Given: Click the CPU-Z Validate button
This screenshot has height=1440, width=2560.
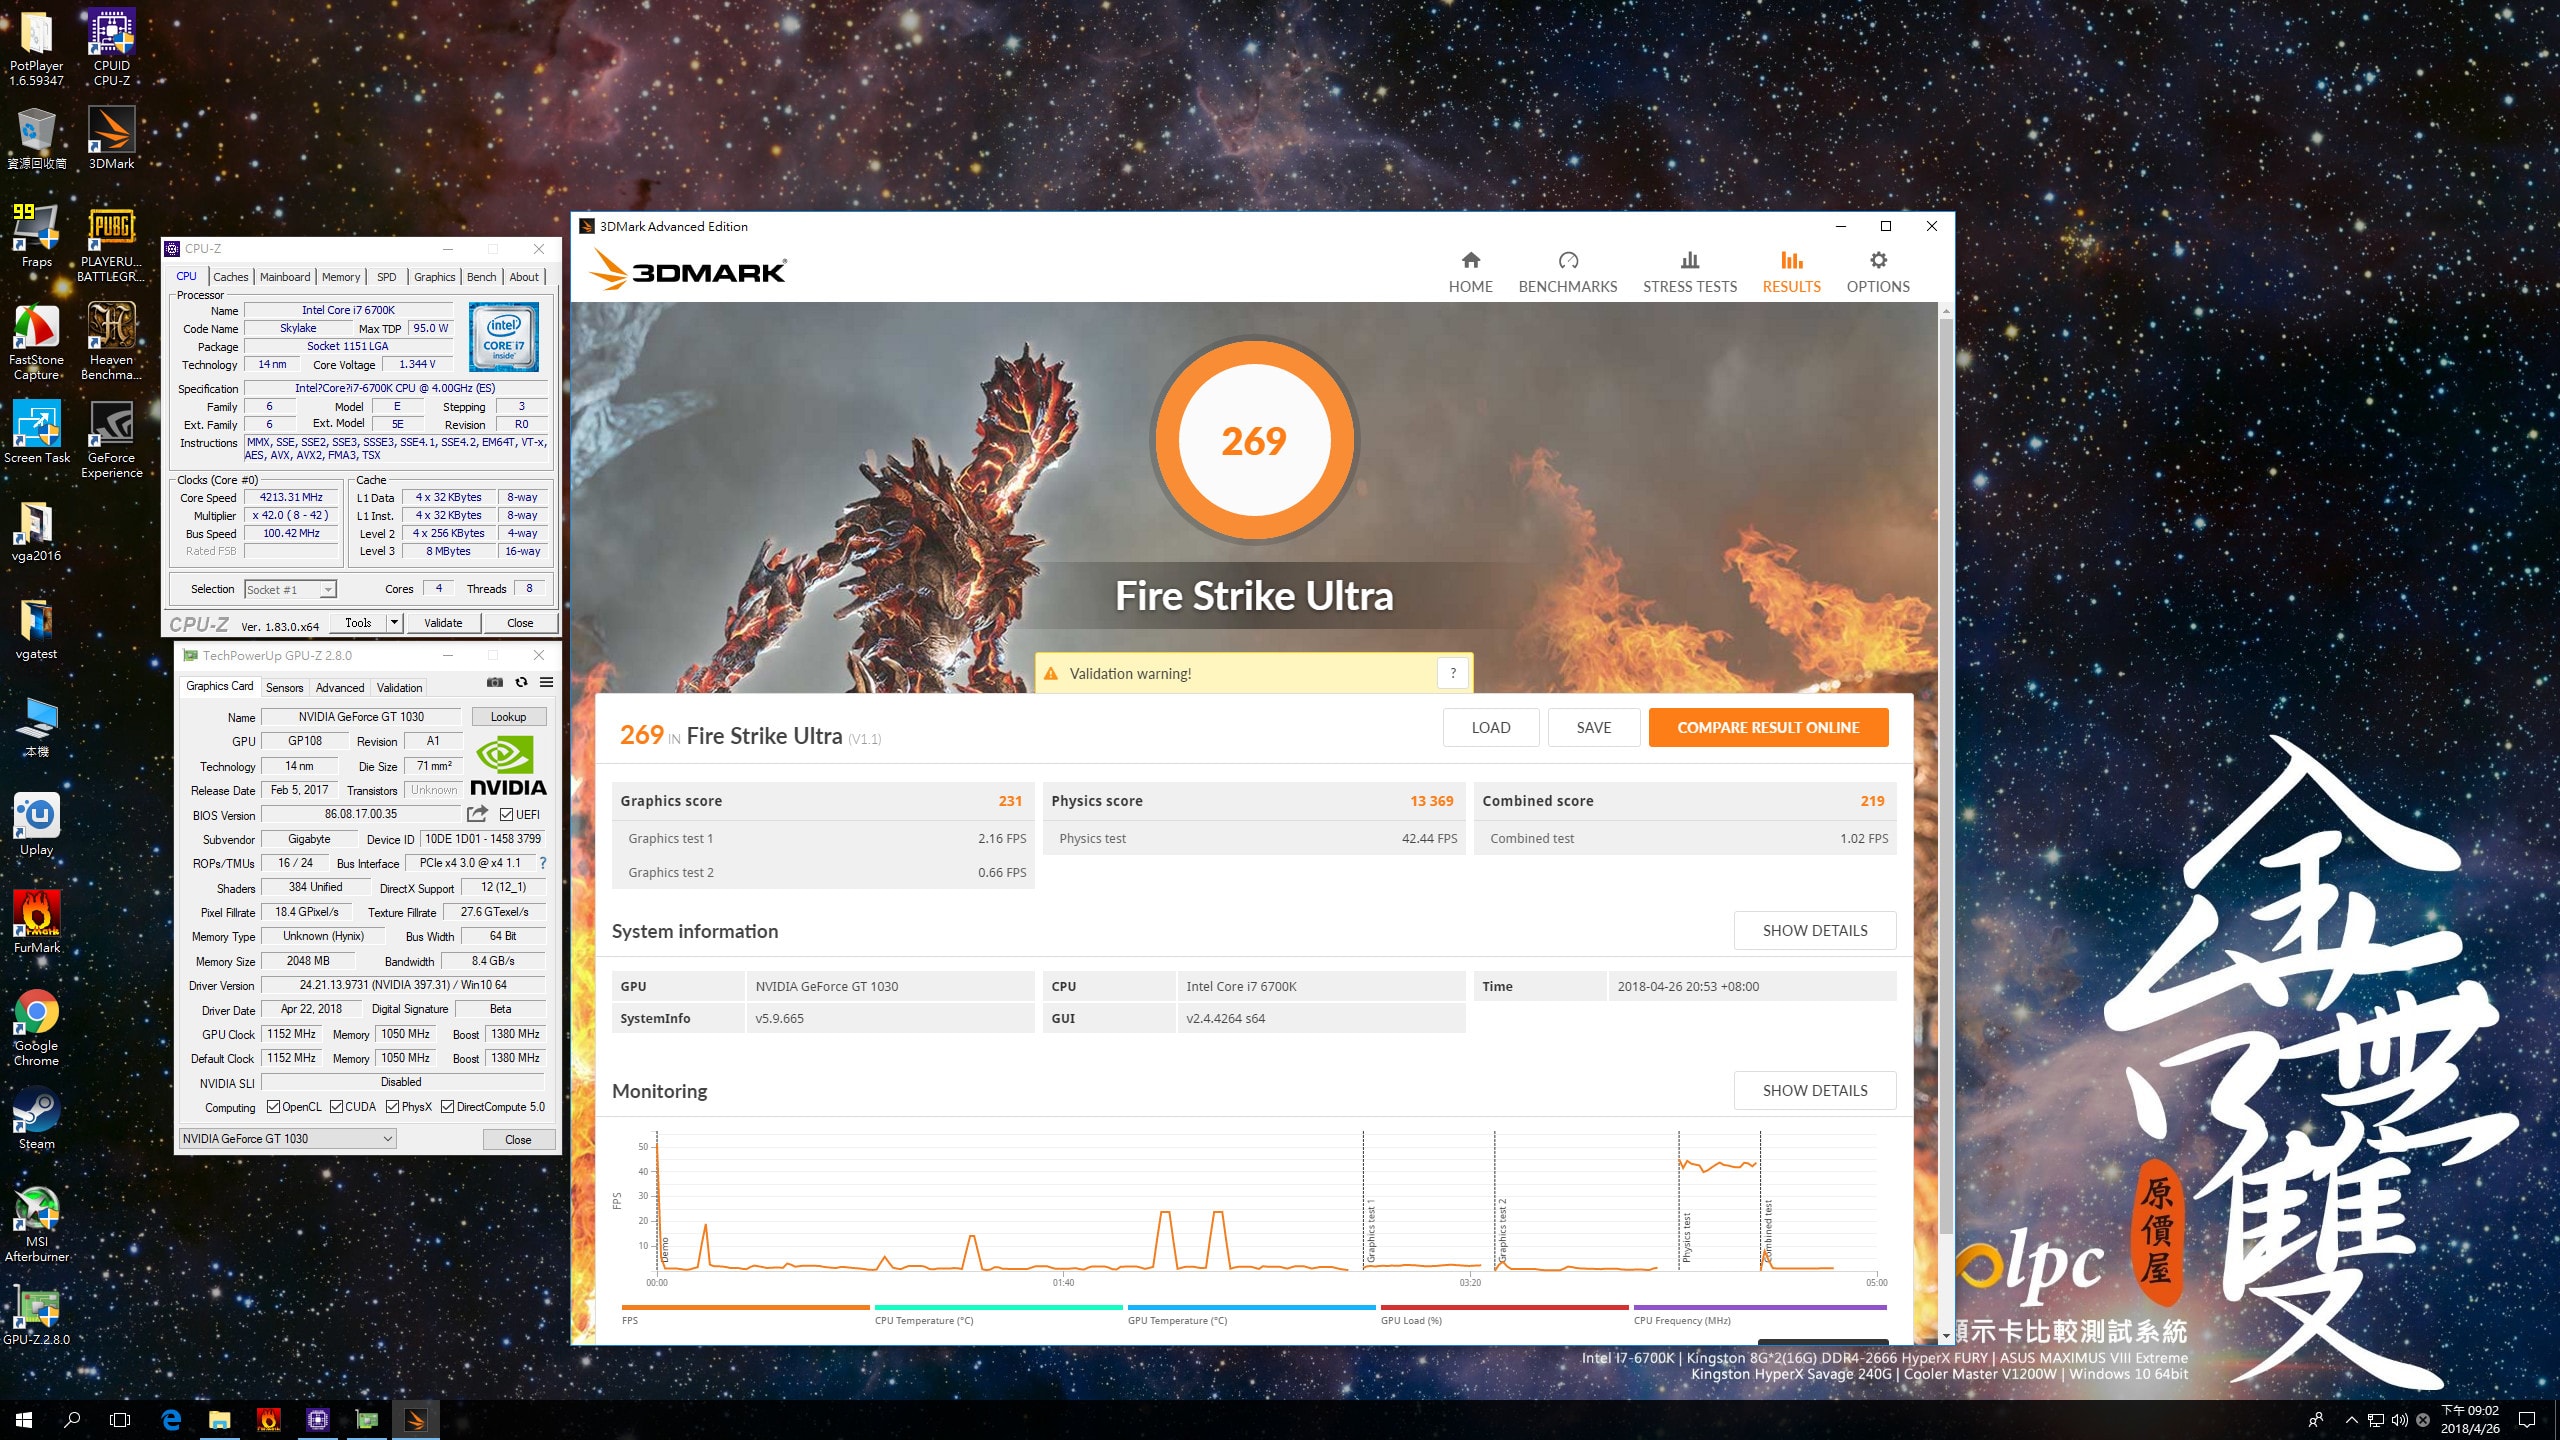Looking at the screenshot, I should 443,623.
